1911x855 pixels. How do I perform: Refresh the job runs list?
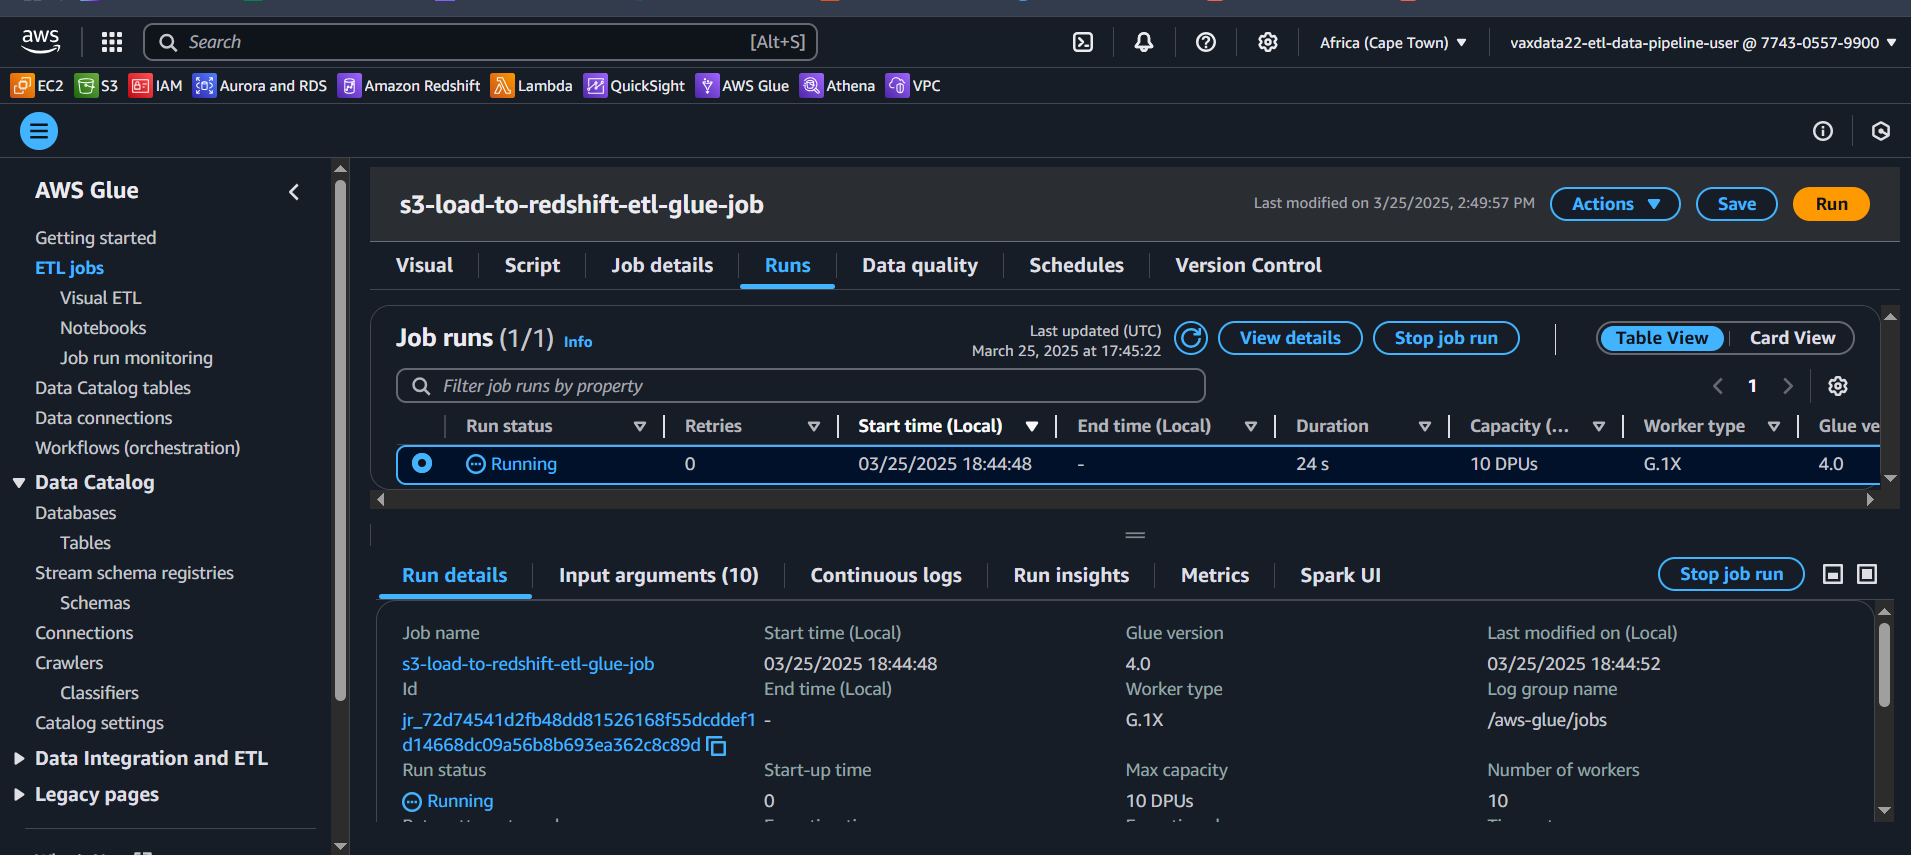tap(1191, 338)
